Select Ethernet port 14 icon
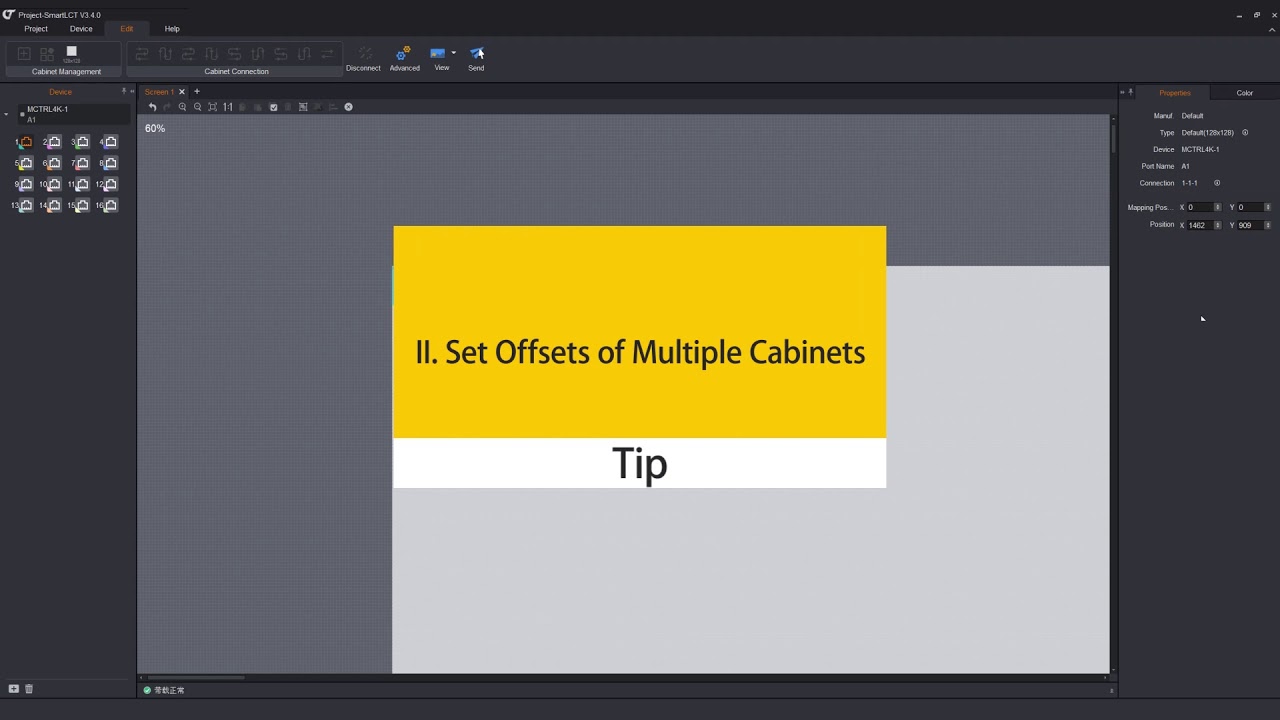The image size is (1280, 720). pyautogui.click(x=54, y=205)
